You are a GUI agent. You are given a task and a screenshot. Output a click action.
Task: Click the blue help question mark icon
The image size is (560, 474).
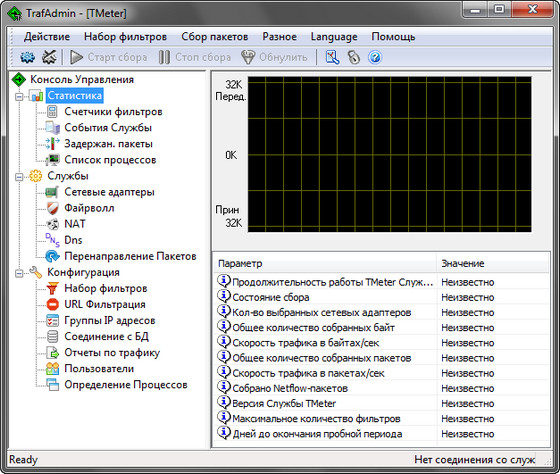point(375,57)
